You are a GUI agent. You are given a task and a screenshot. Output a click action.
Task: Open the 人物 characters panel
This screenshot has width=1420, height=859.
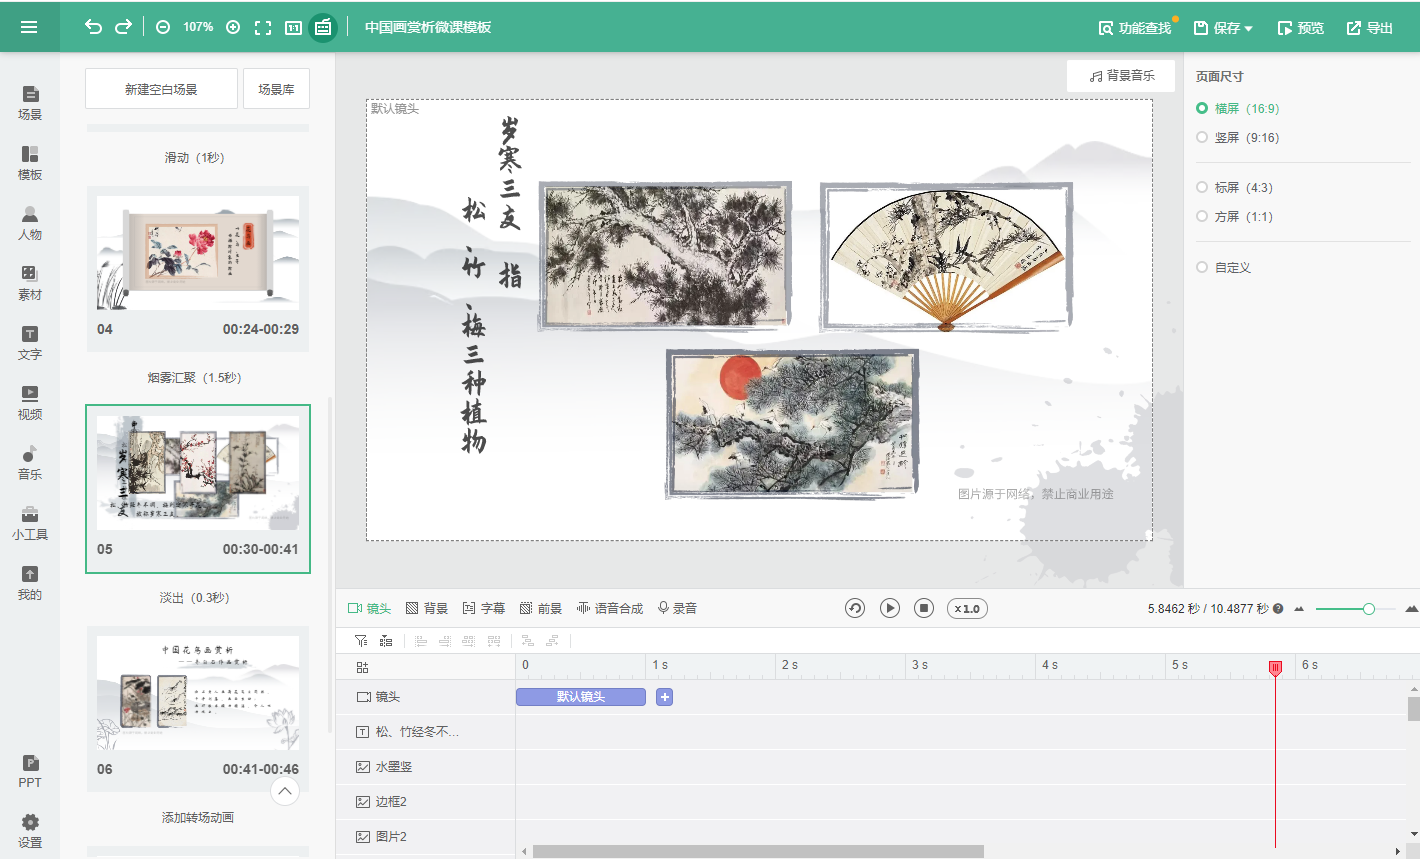coord(30,222)
